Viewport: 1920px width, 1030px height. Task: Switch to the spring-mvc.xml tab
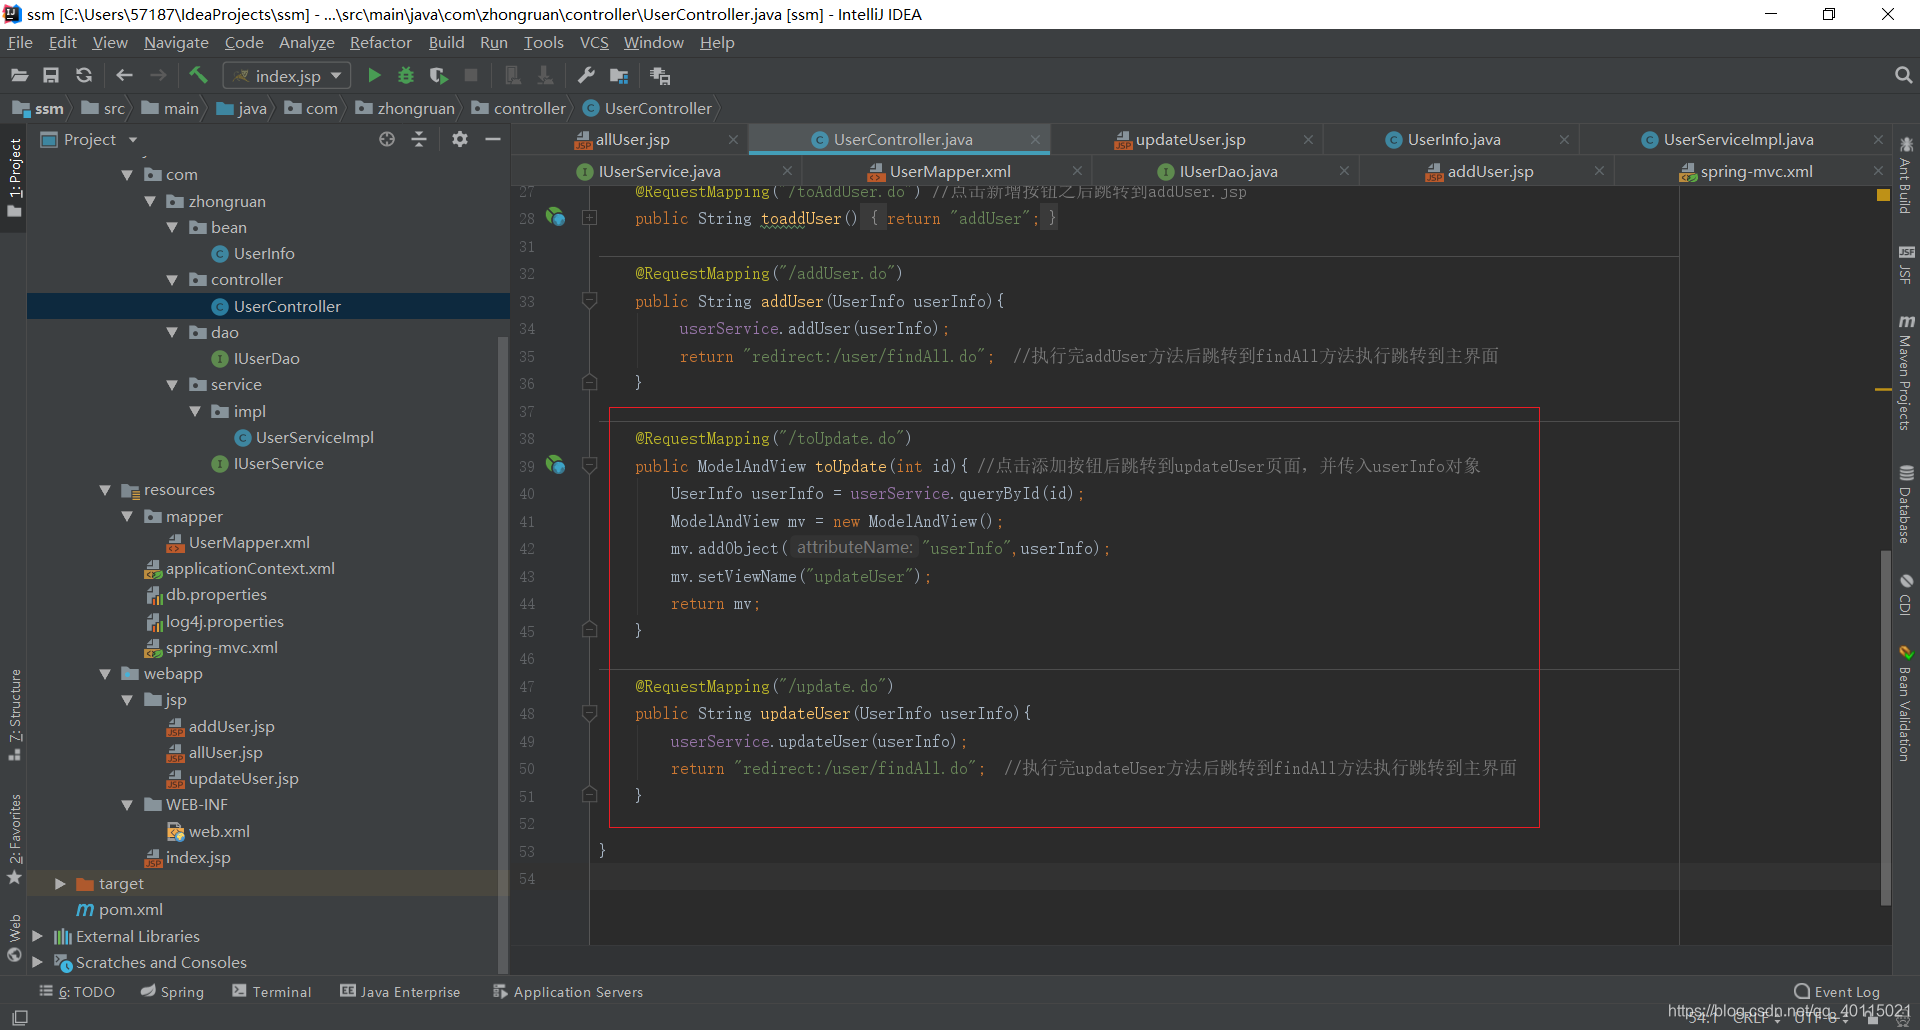point(1755,172)
